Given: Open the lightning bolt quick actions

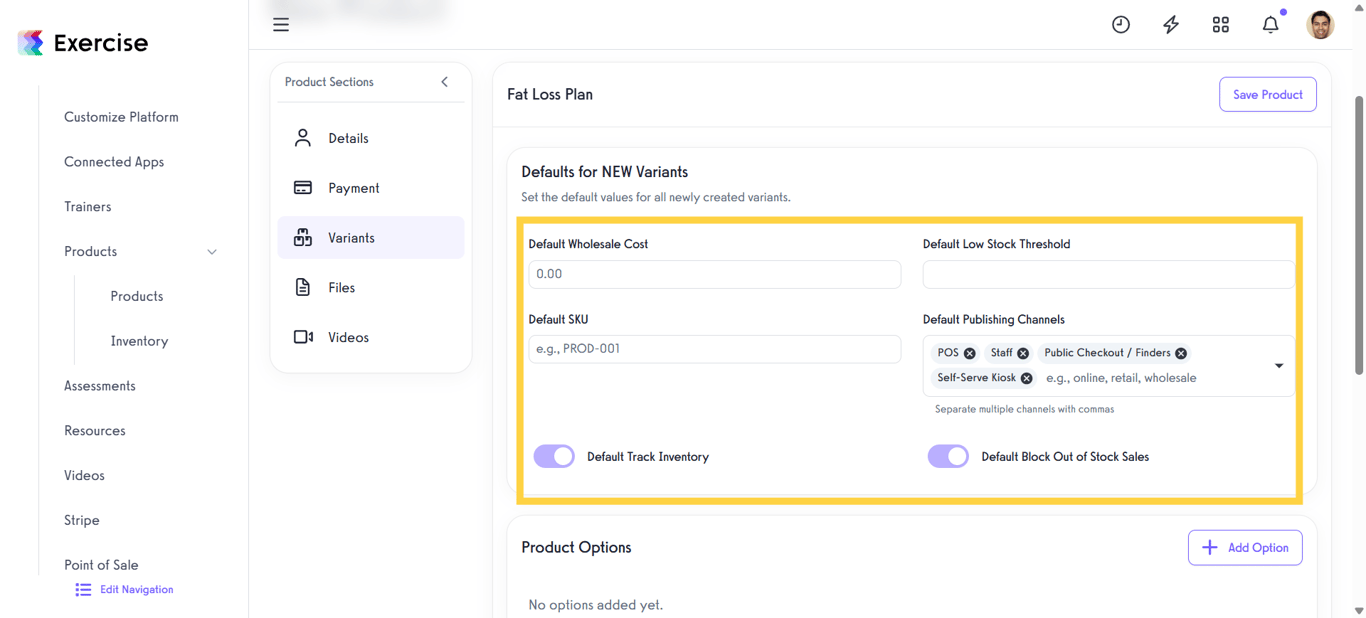Looking at the screenshot, I should tap(1171, 25).
